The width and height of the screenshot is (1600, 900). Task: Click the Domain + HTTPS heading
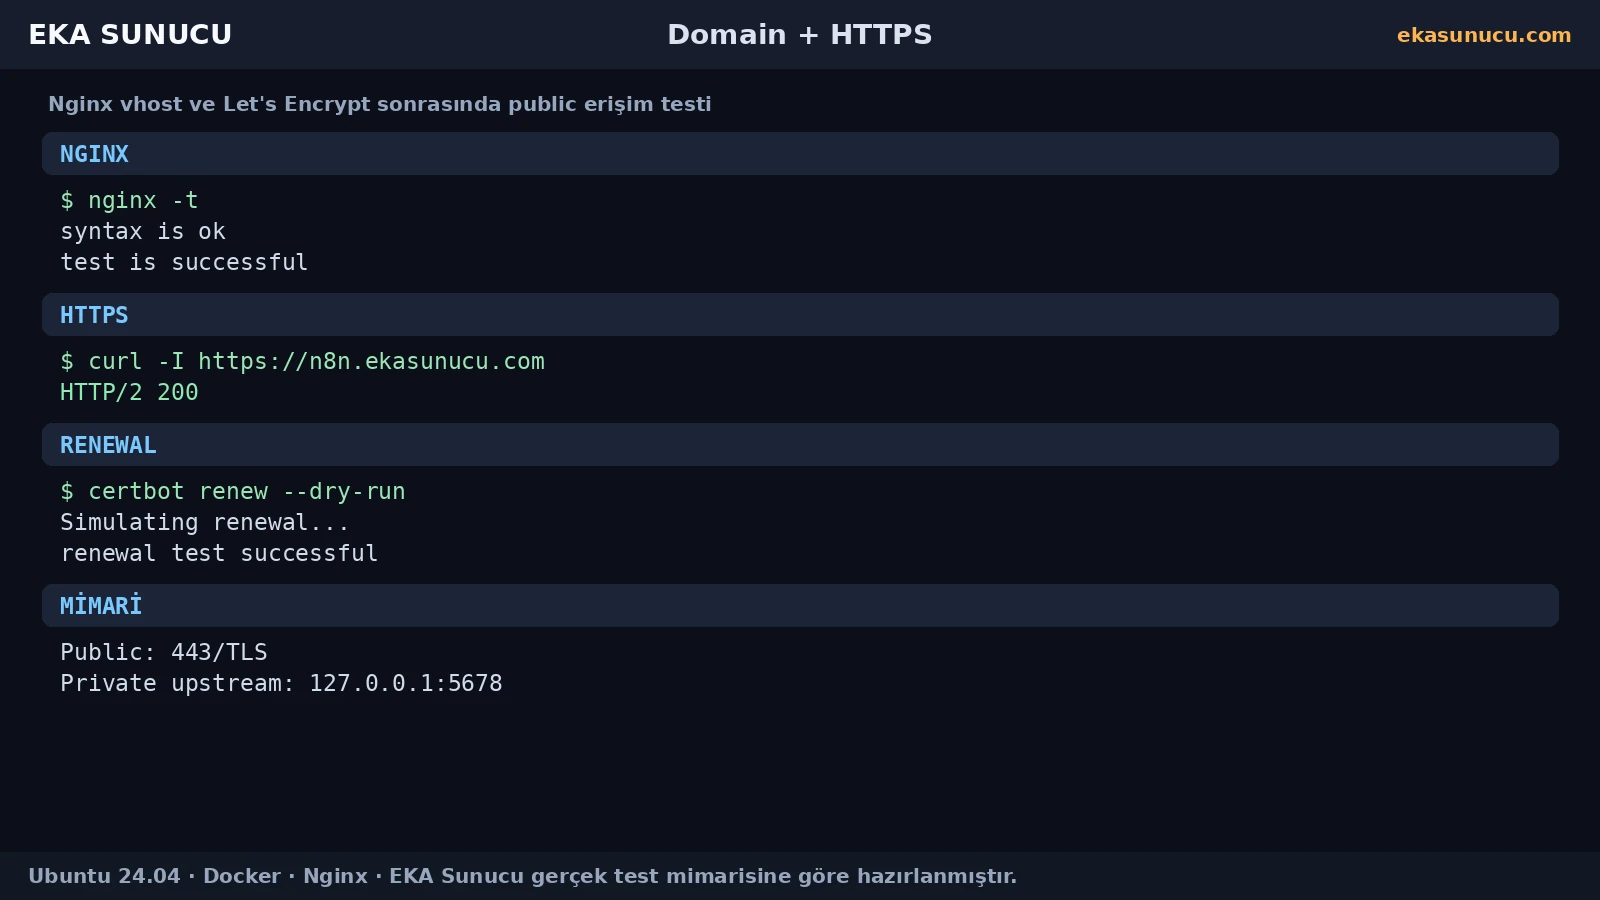(x=800, y=35)
